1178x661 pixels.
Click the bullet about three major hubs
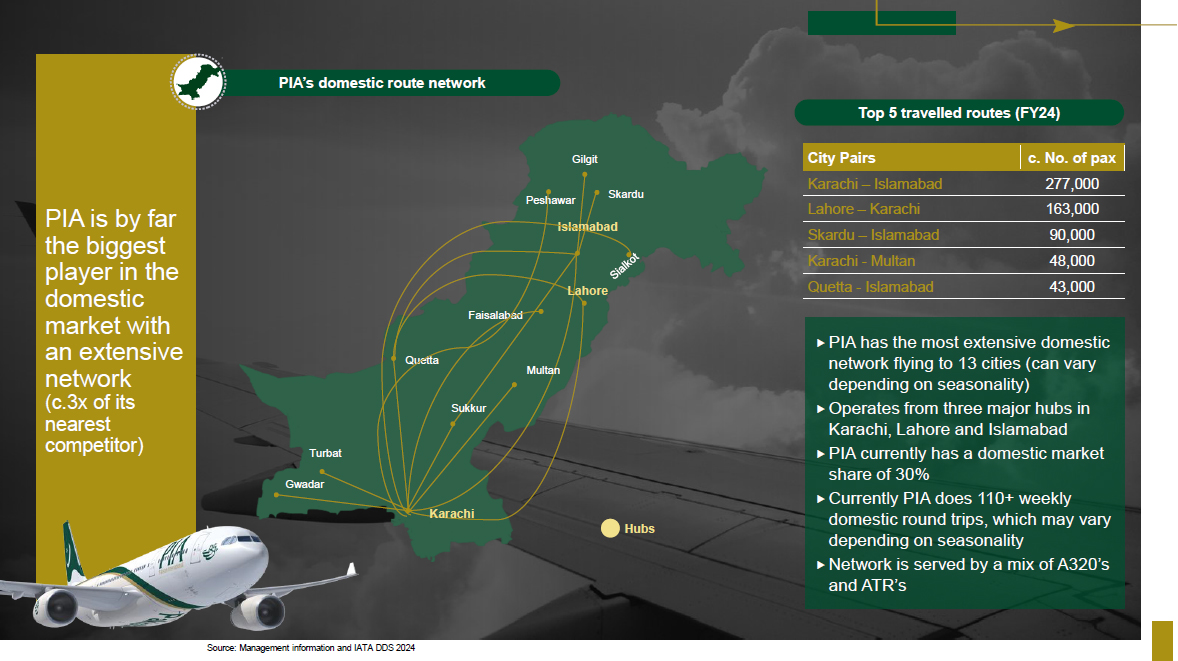click(953, 418)
